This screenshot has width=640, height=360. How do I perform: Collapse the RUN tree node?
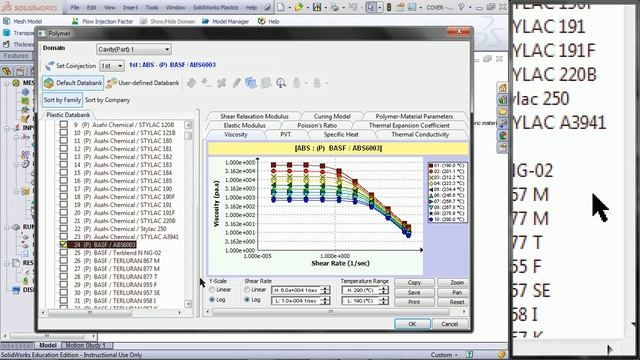(7, 227)
